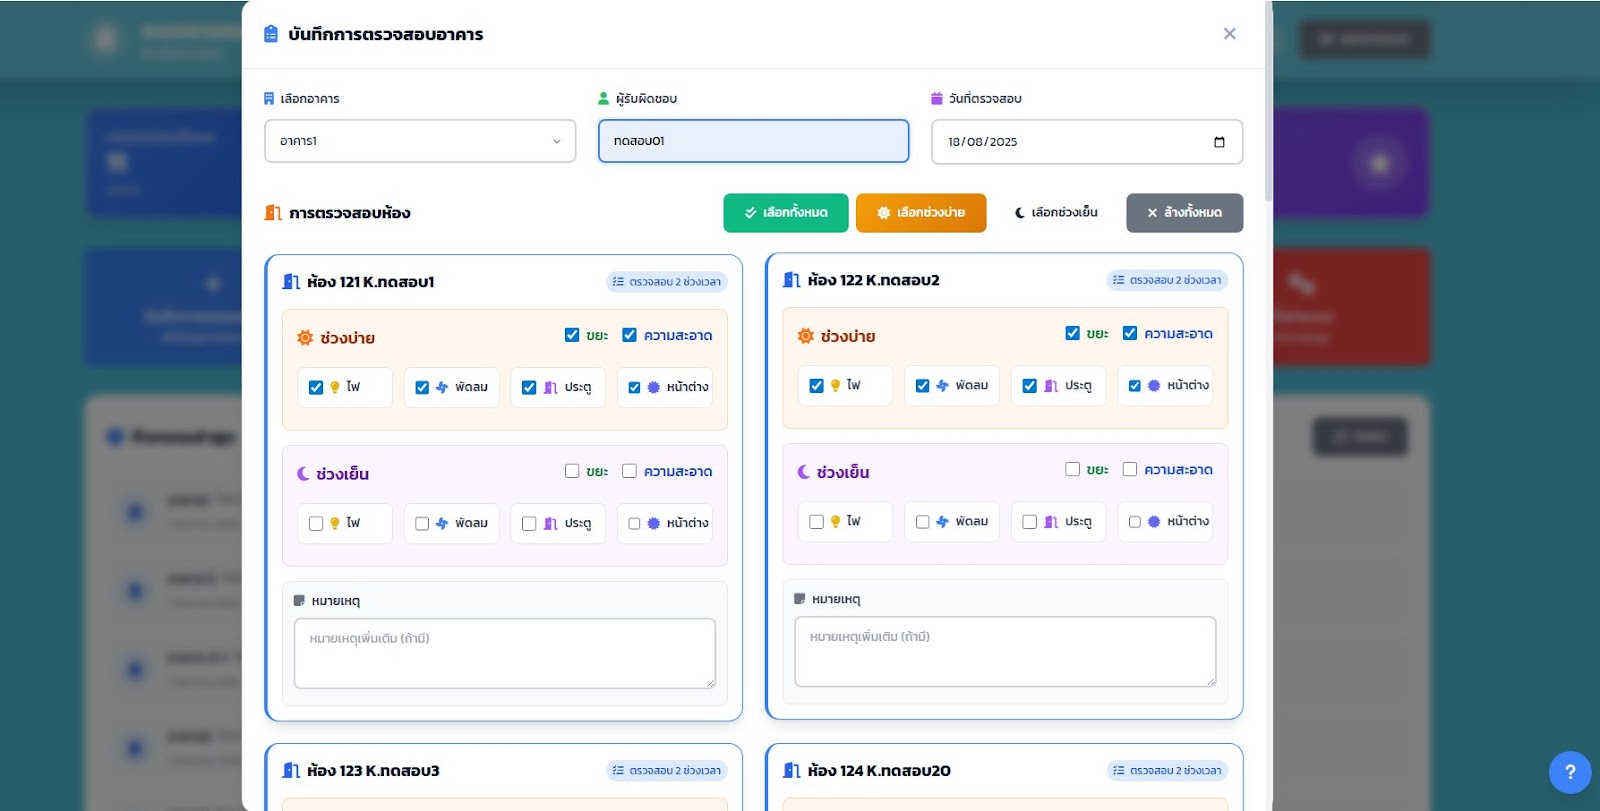Click the fan icon in ห้อง 121 ช่วงบ่าย

[x=442, y=388]
